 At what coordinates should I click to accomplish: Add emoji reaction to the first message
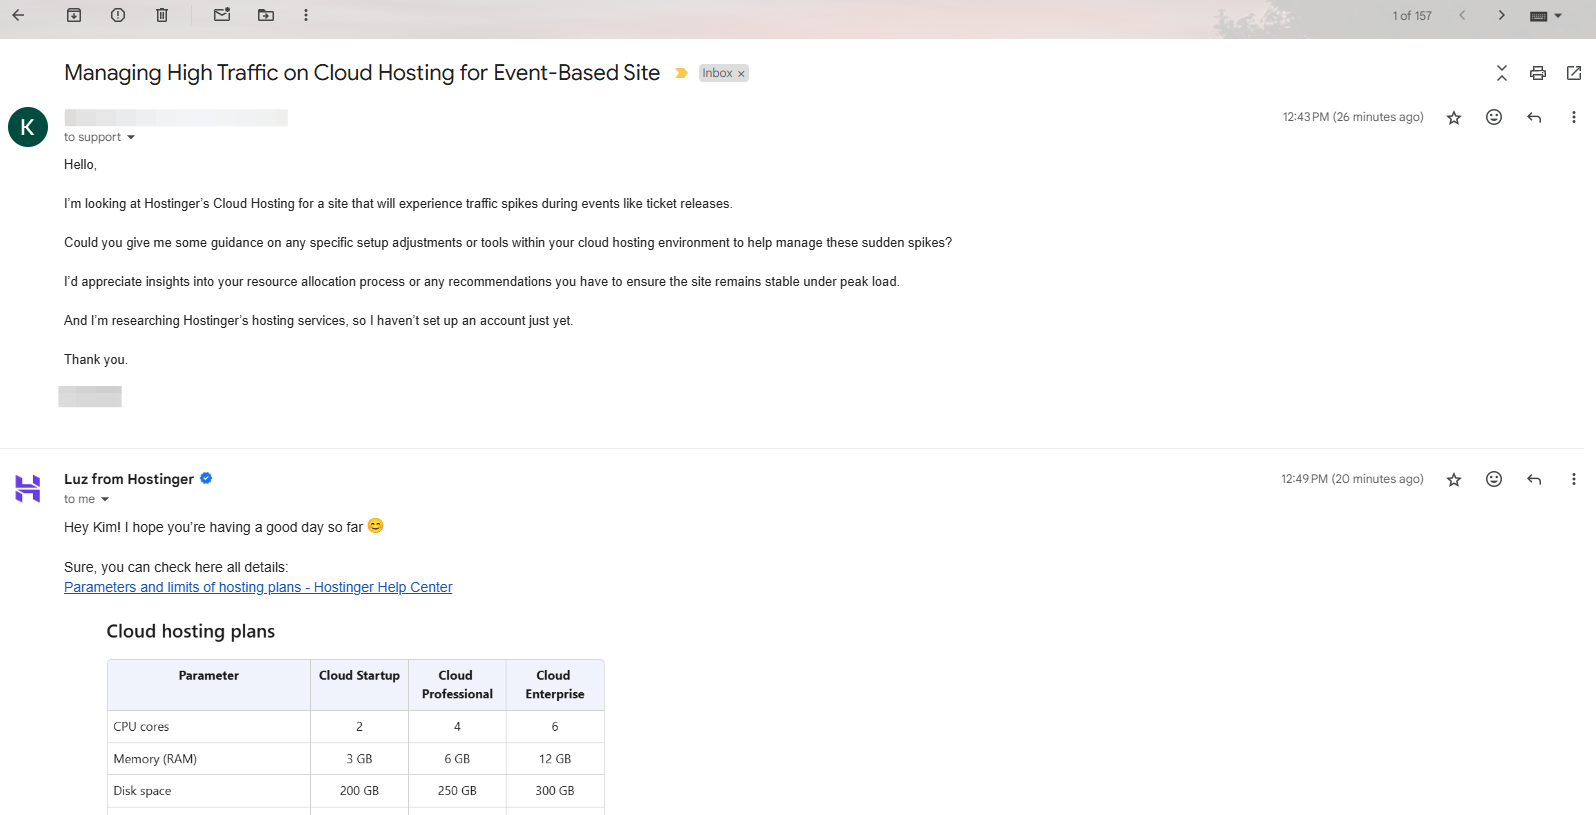point(1494,118)
